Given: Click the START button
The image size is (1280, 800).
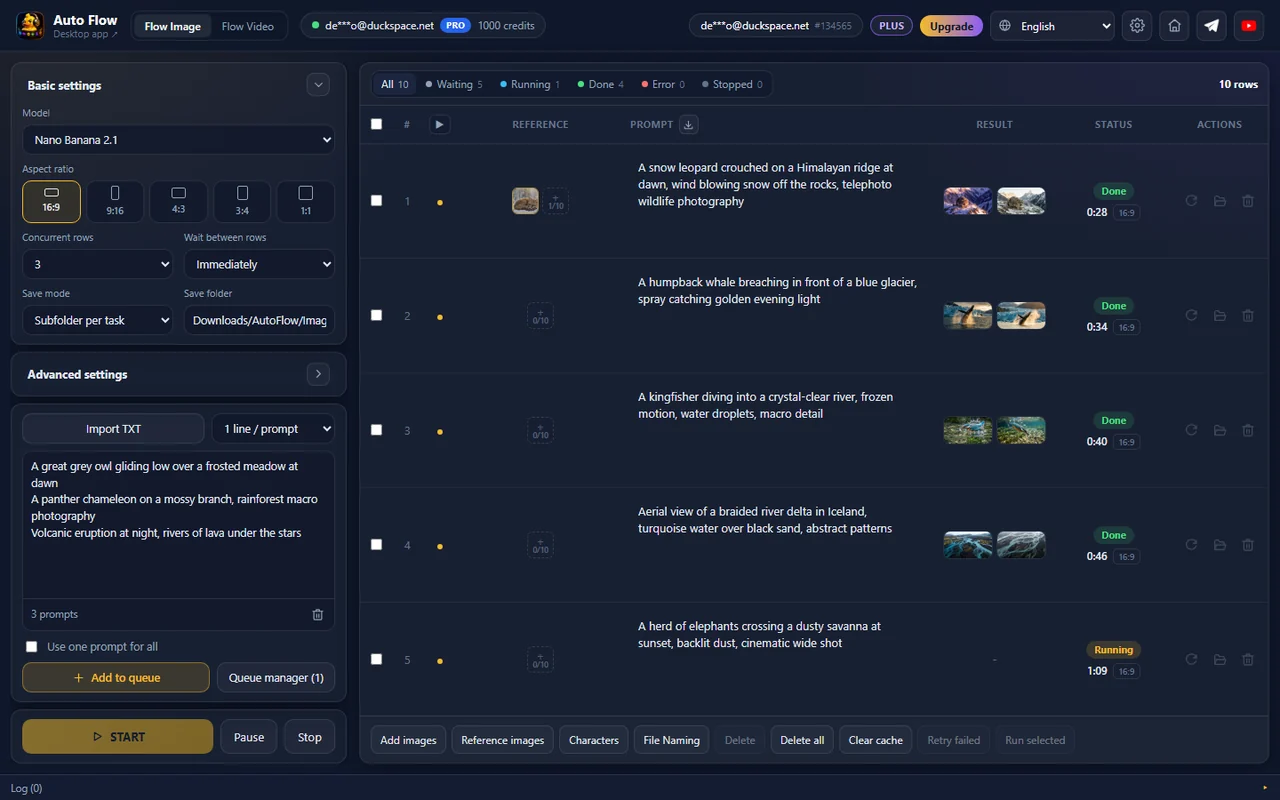Looking at the screenshot, I should [x=118, y=736].
